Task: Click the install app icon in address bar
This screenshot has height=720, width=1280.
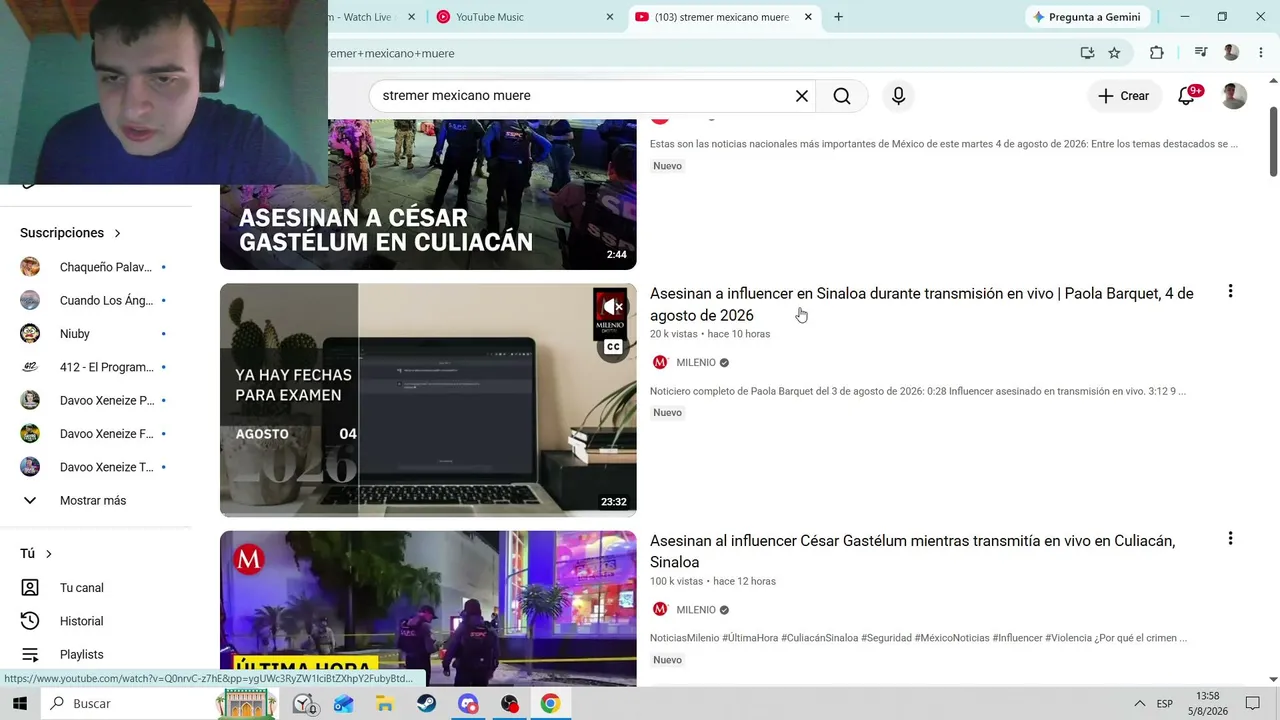Action: (1087, 53)
